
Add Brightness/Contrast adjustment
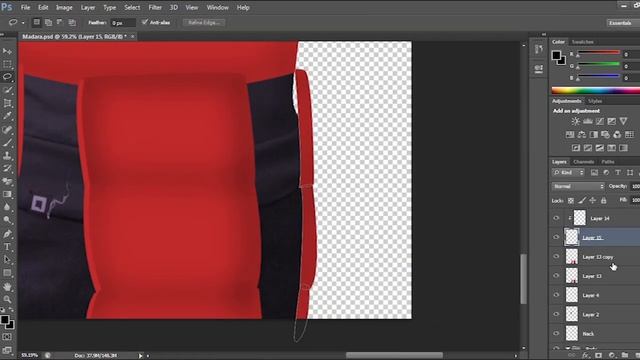pyautogui.click(x=576, y=121)
